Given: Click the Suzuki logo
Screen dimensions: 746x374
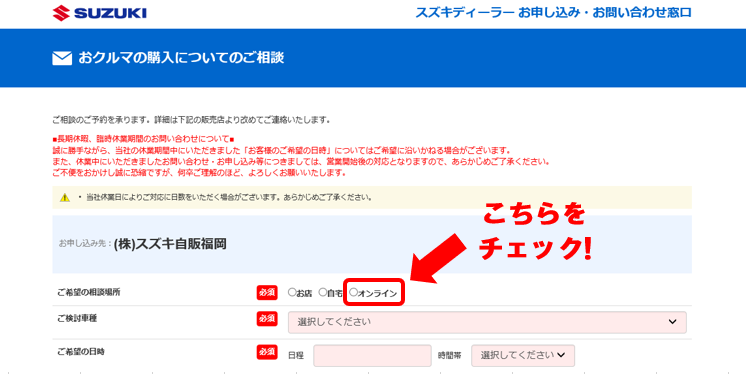Looking at the screenshot, I should click(x=99, y=13).
